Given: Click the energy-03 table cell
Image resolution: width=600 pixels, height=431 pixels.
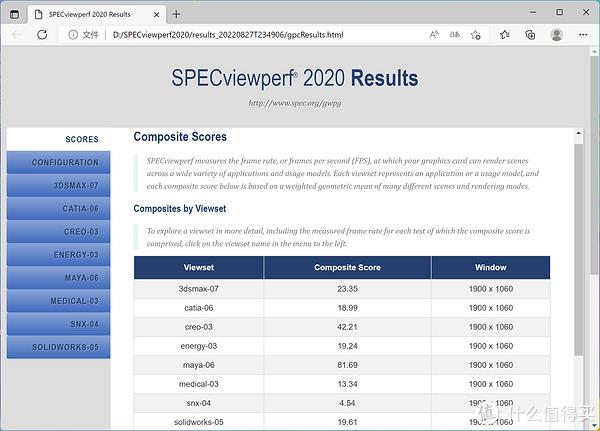Looking at the screenshot, I should tap(199, 346).
